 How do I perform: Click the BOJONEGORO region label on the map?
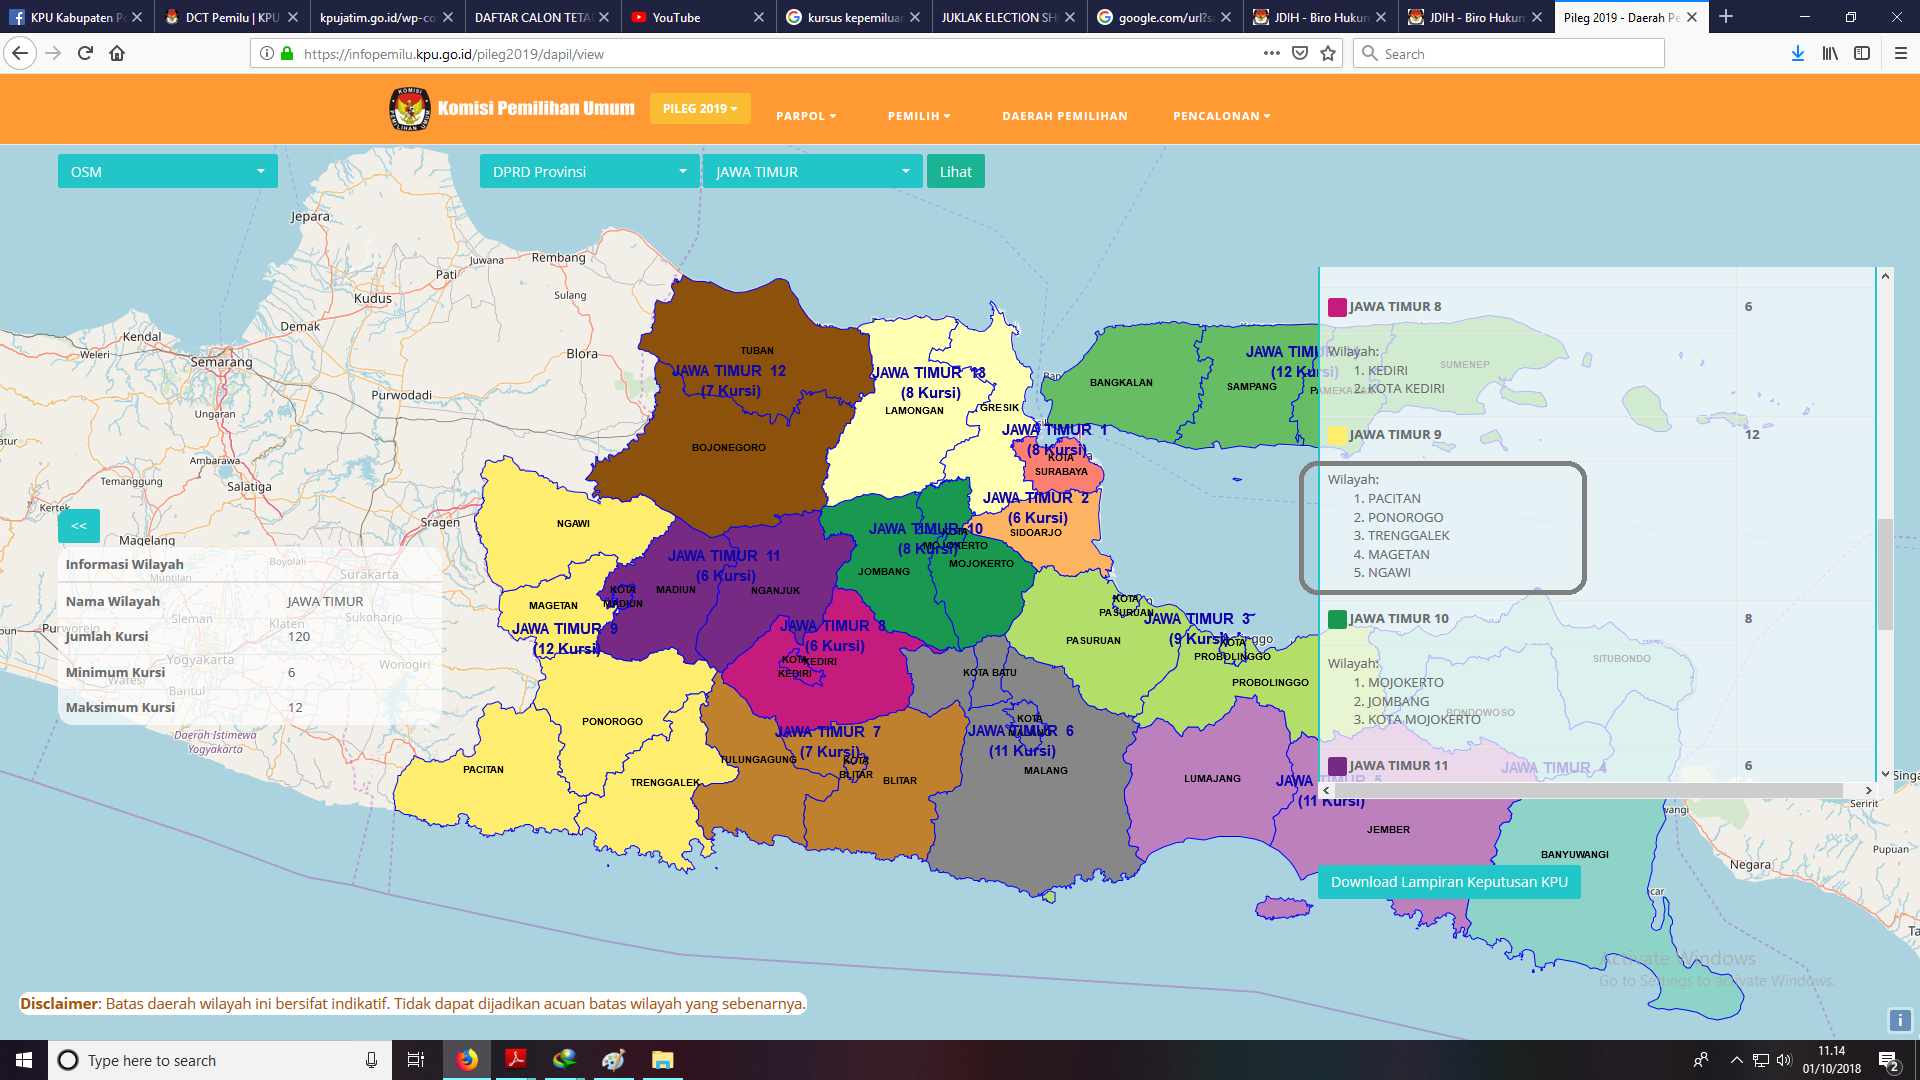[x=729, y=448]
